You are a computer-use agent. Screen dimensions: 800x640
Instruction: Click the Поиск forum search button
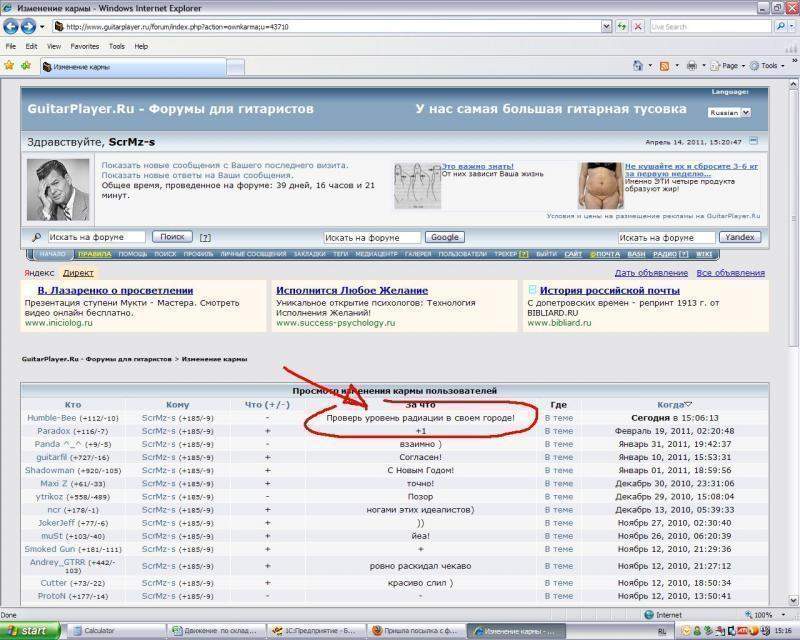tap(173, 237)
